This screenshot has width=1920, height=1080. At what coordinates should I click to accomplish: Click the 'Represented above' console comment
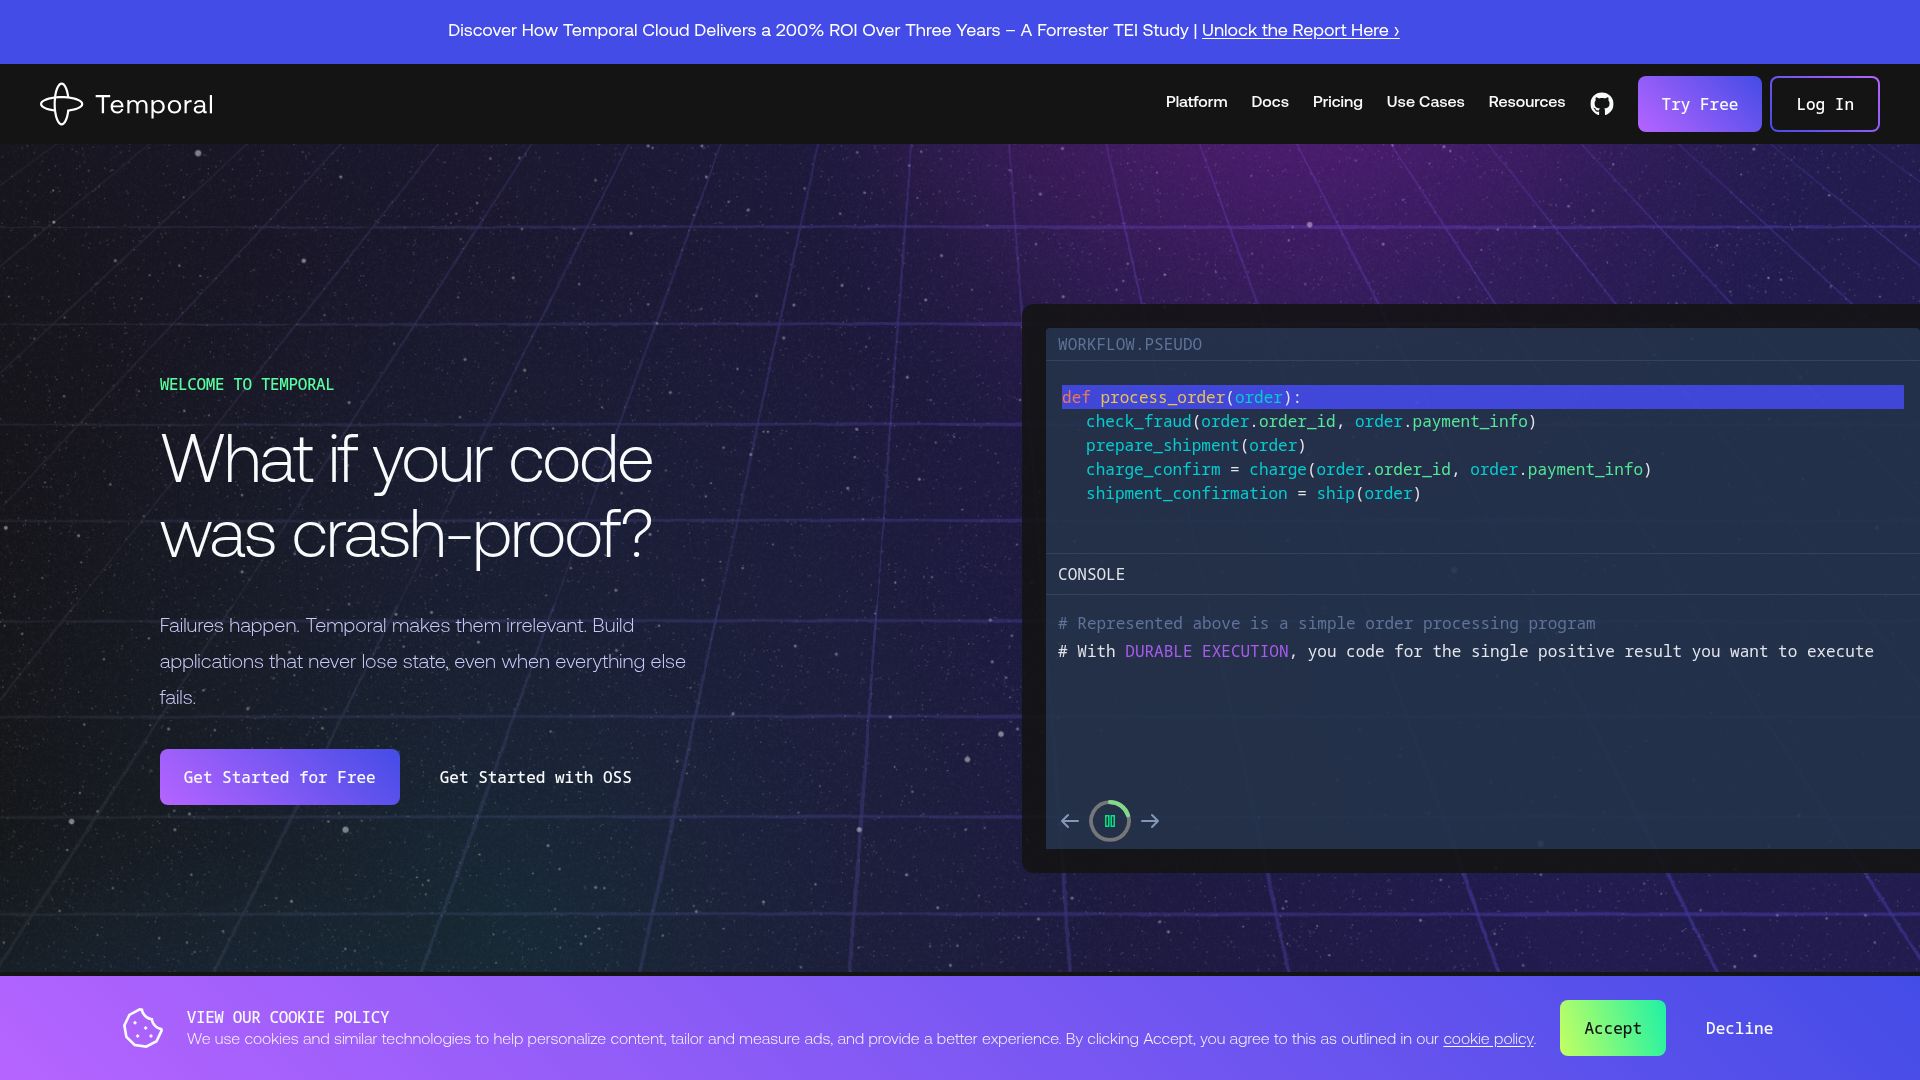[1326, 623]
